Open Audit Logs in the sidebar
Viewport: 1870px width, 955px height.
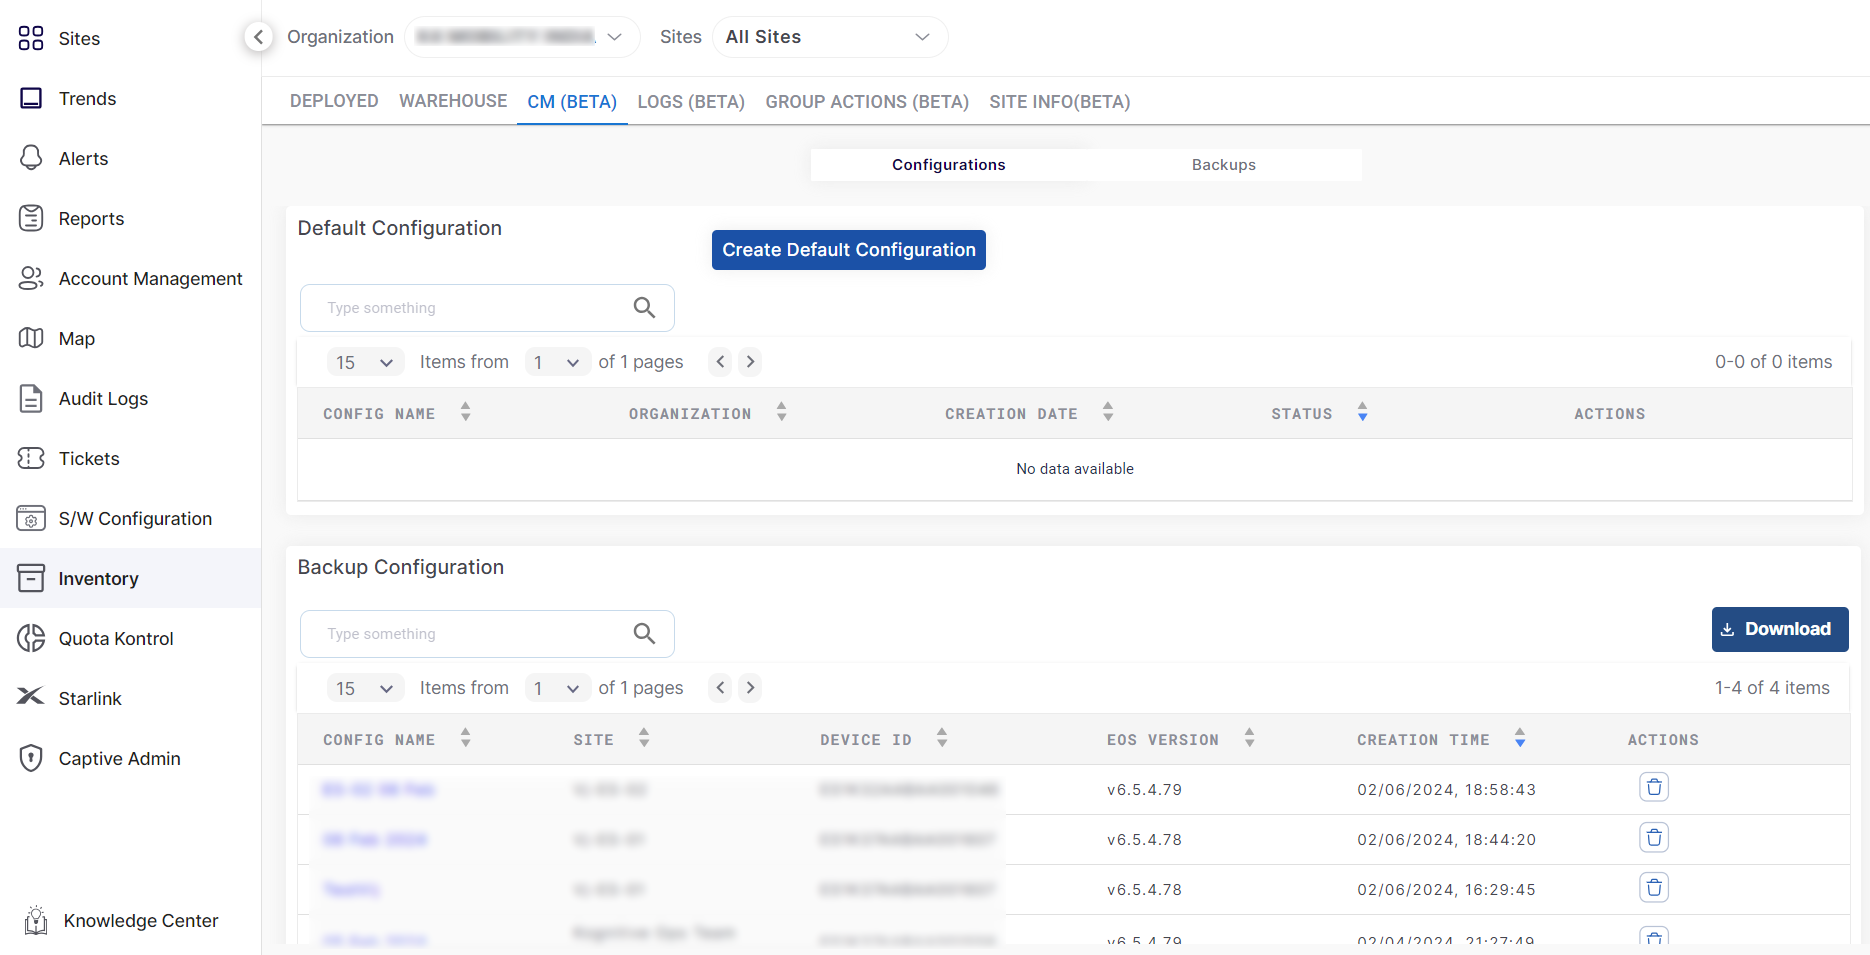[102, 398]
